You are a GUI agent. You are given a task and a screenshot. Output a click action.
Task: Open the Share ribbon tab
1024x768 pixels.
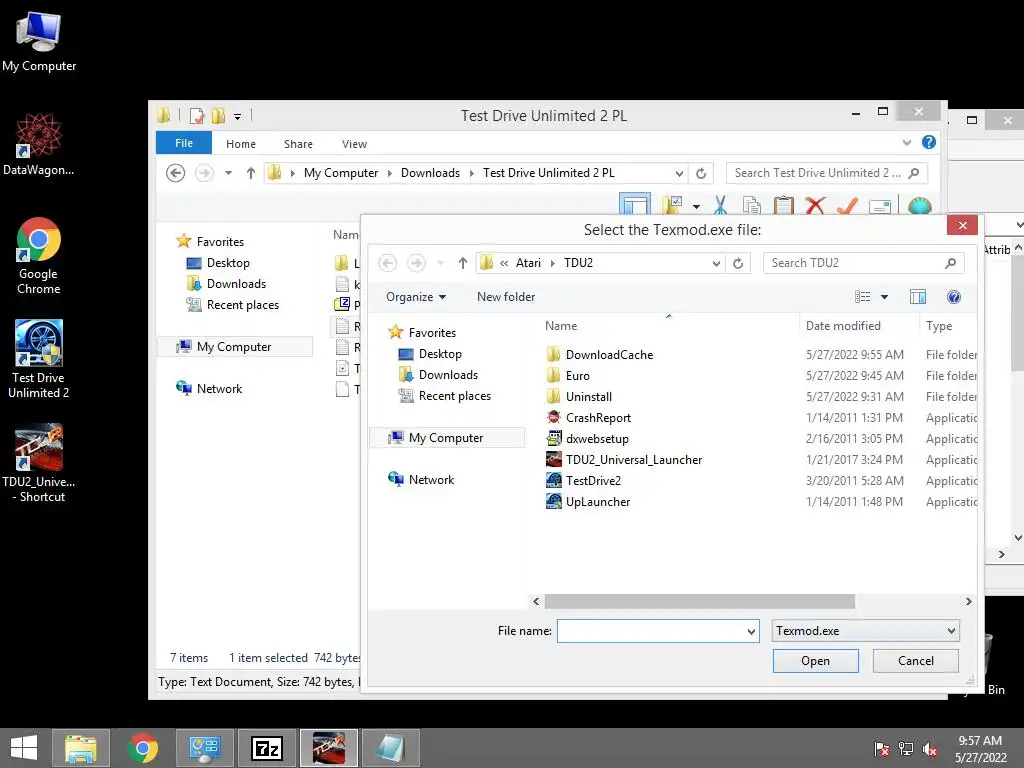[298, 144]
